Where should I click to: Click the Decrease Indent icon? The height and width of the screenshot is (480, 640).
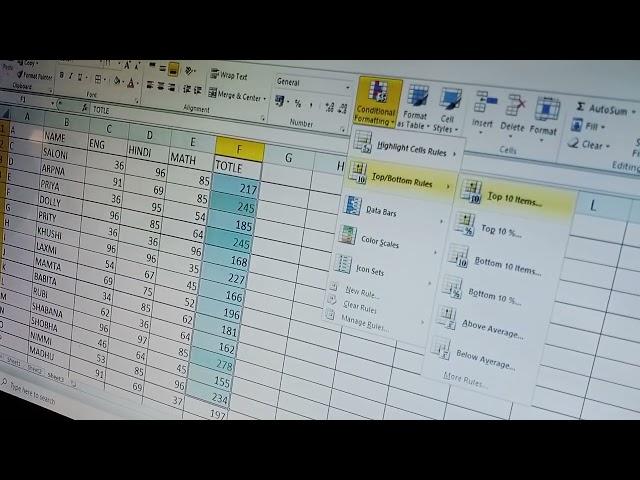(187, 89)
